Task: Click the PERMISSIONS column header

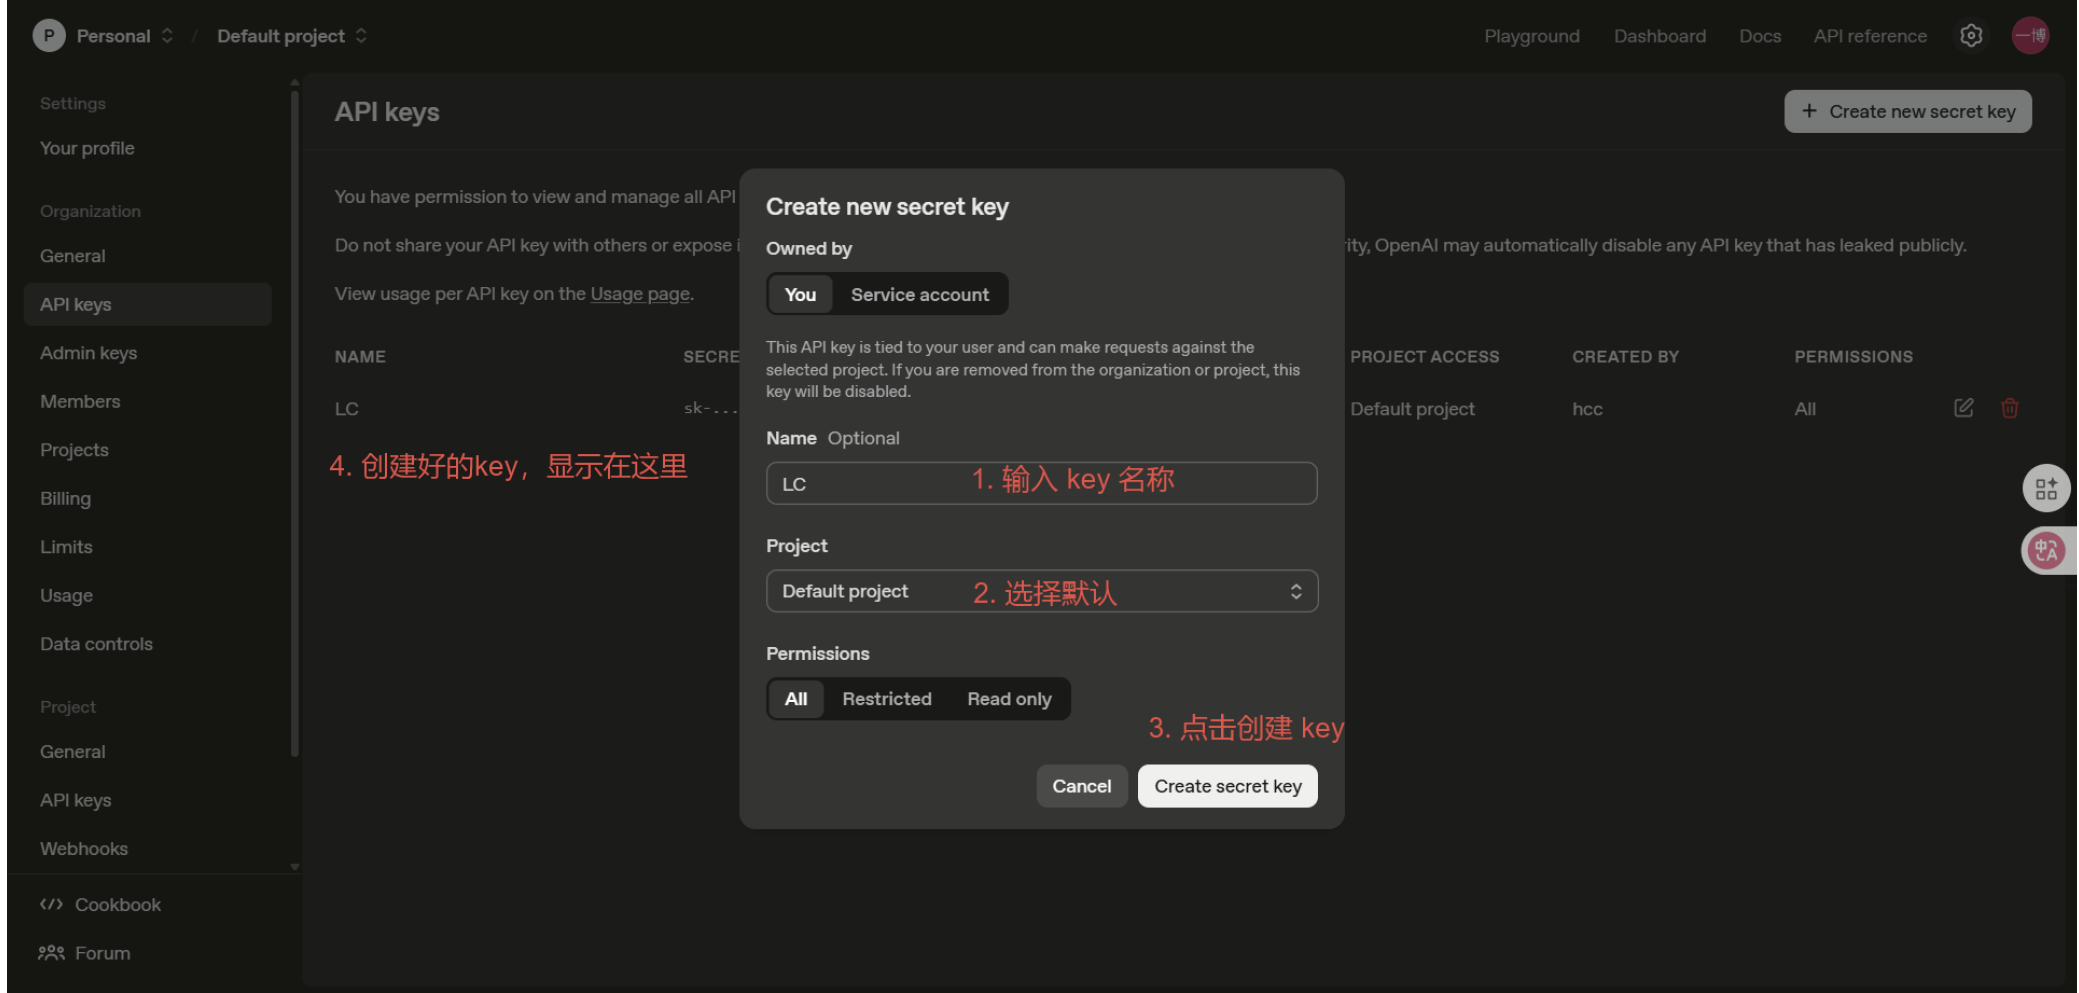Action: click(x=1853, y=357)
